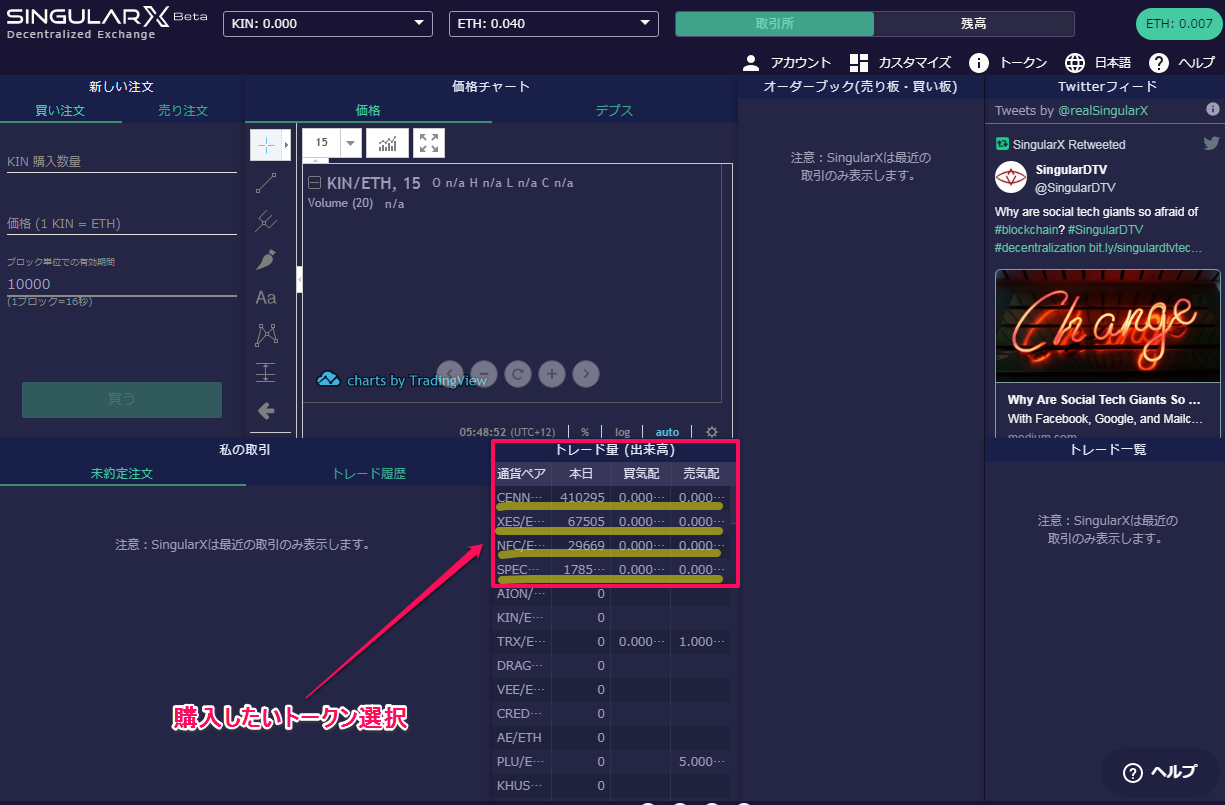Open the トレード履歴 trade history tab
Viewport: 1225px width, 805px height.
pos(369,474)
